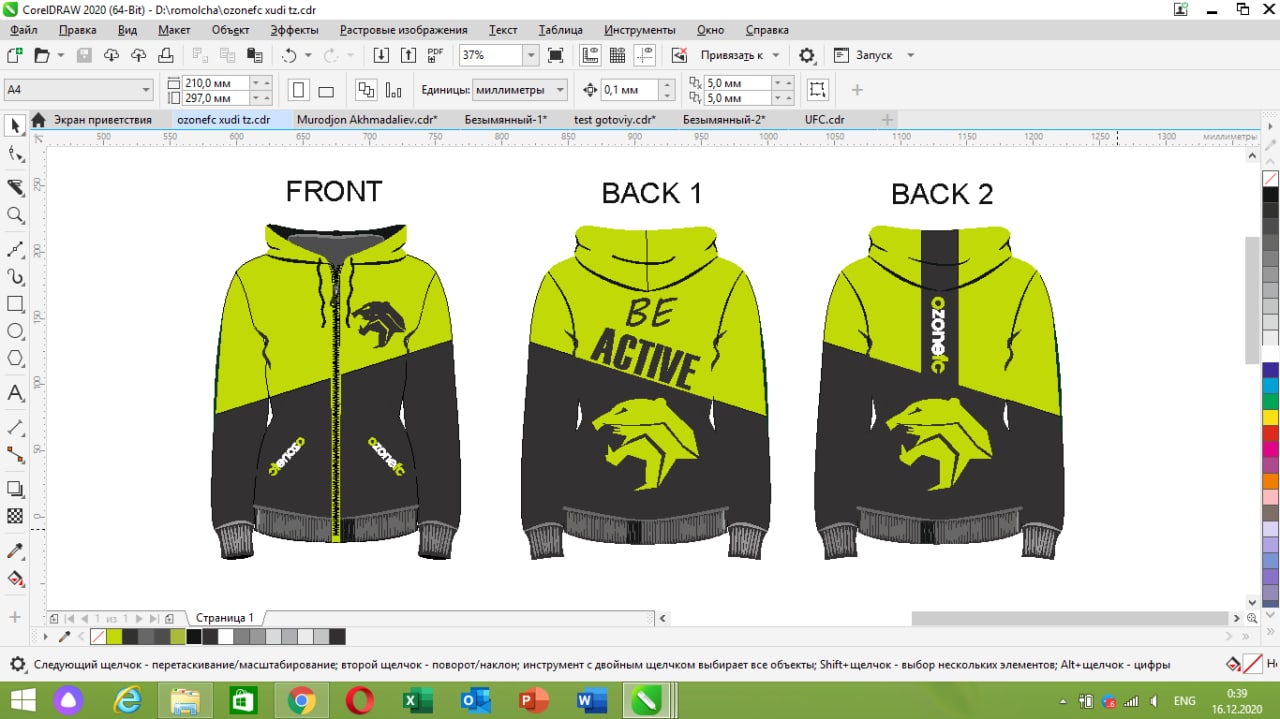Add new document tab plus button
This screenshot has width=1280, height=719.
pyautogui.click(x=886, y=119)
